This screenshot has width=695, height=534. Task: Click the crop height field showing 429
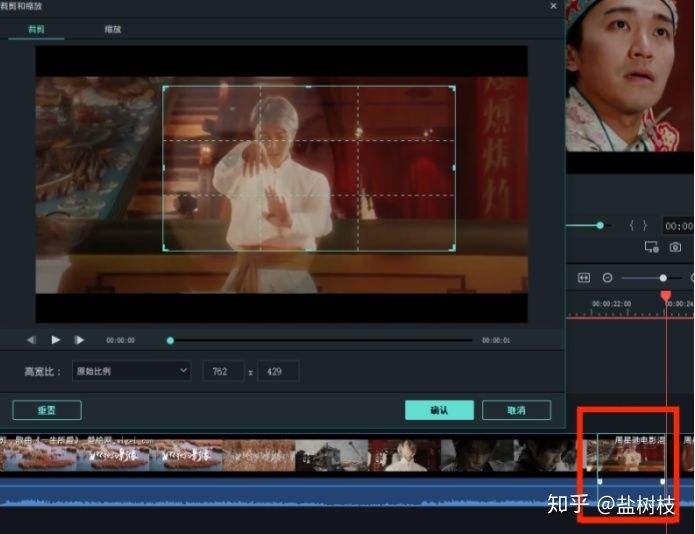[x=278, y=371]
